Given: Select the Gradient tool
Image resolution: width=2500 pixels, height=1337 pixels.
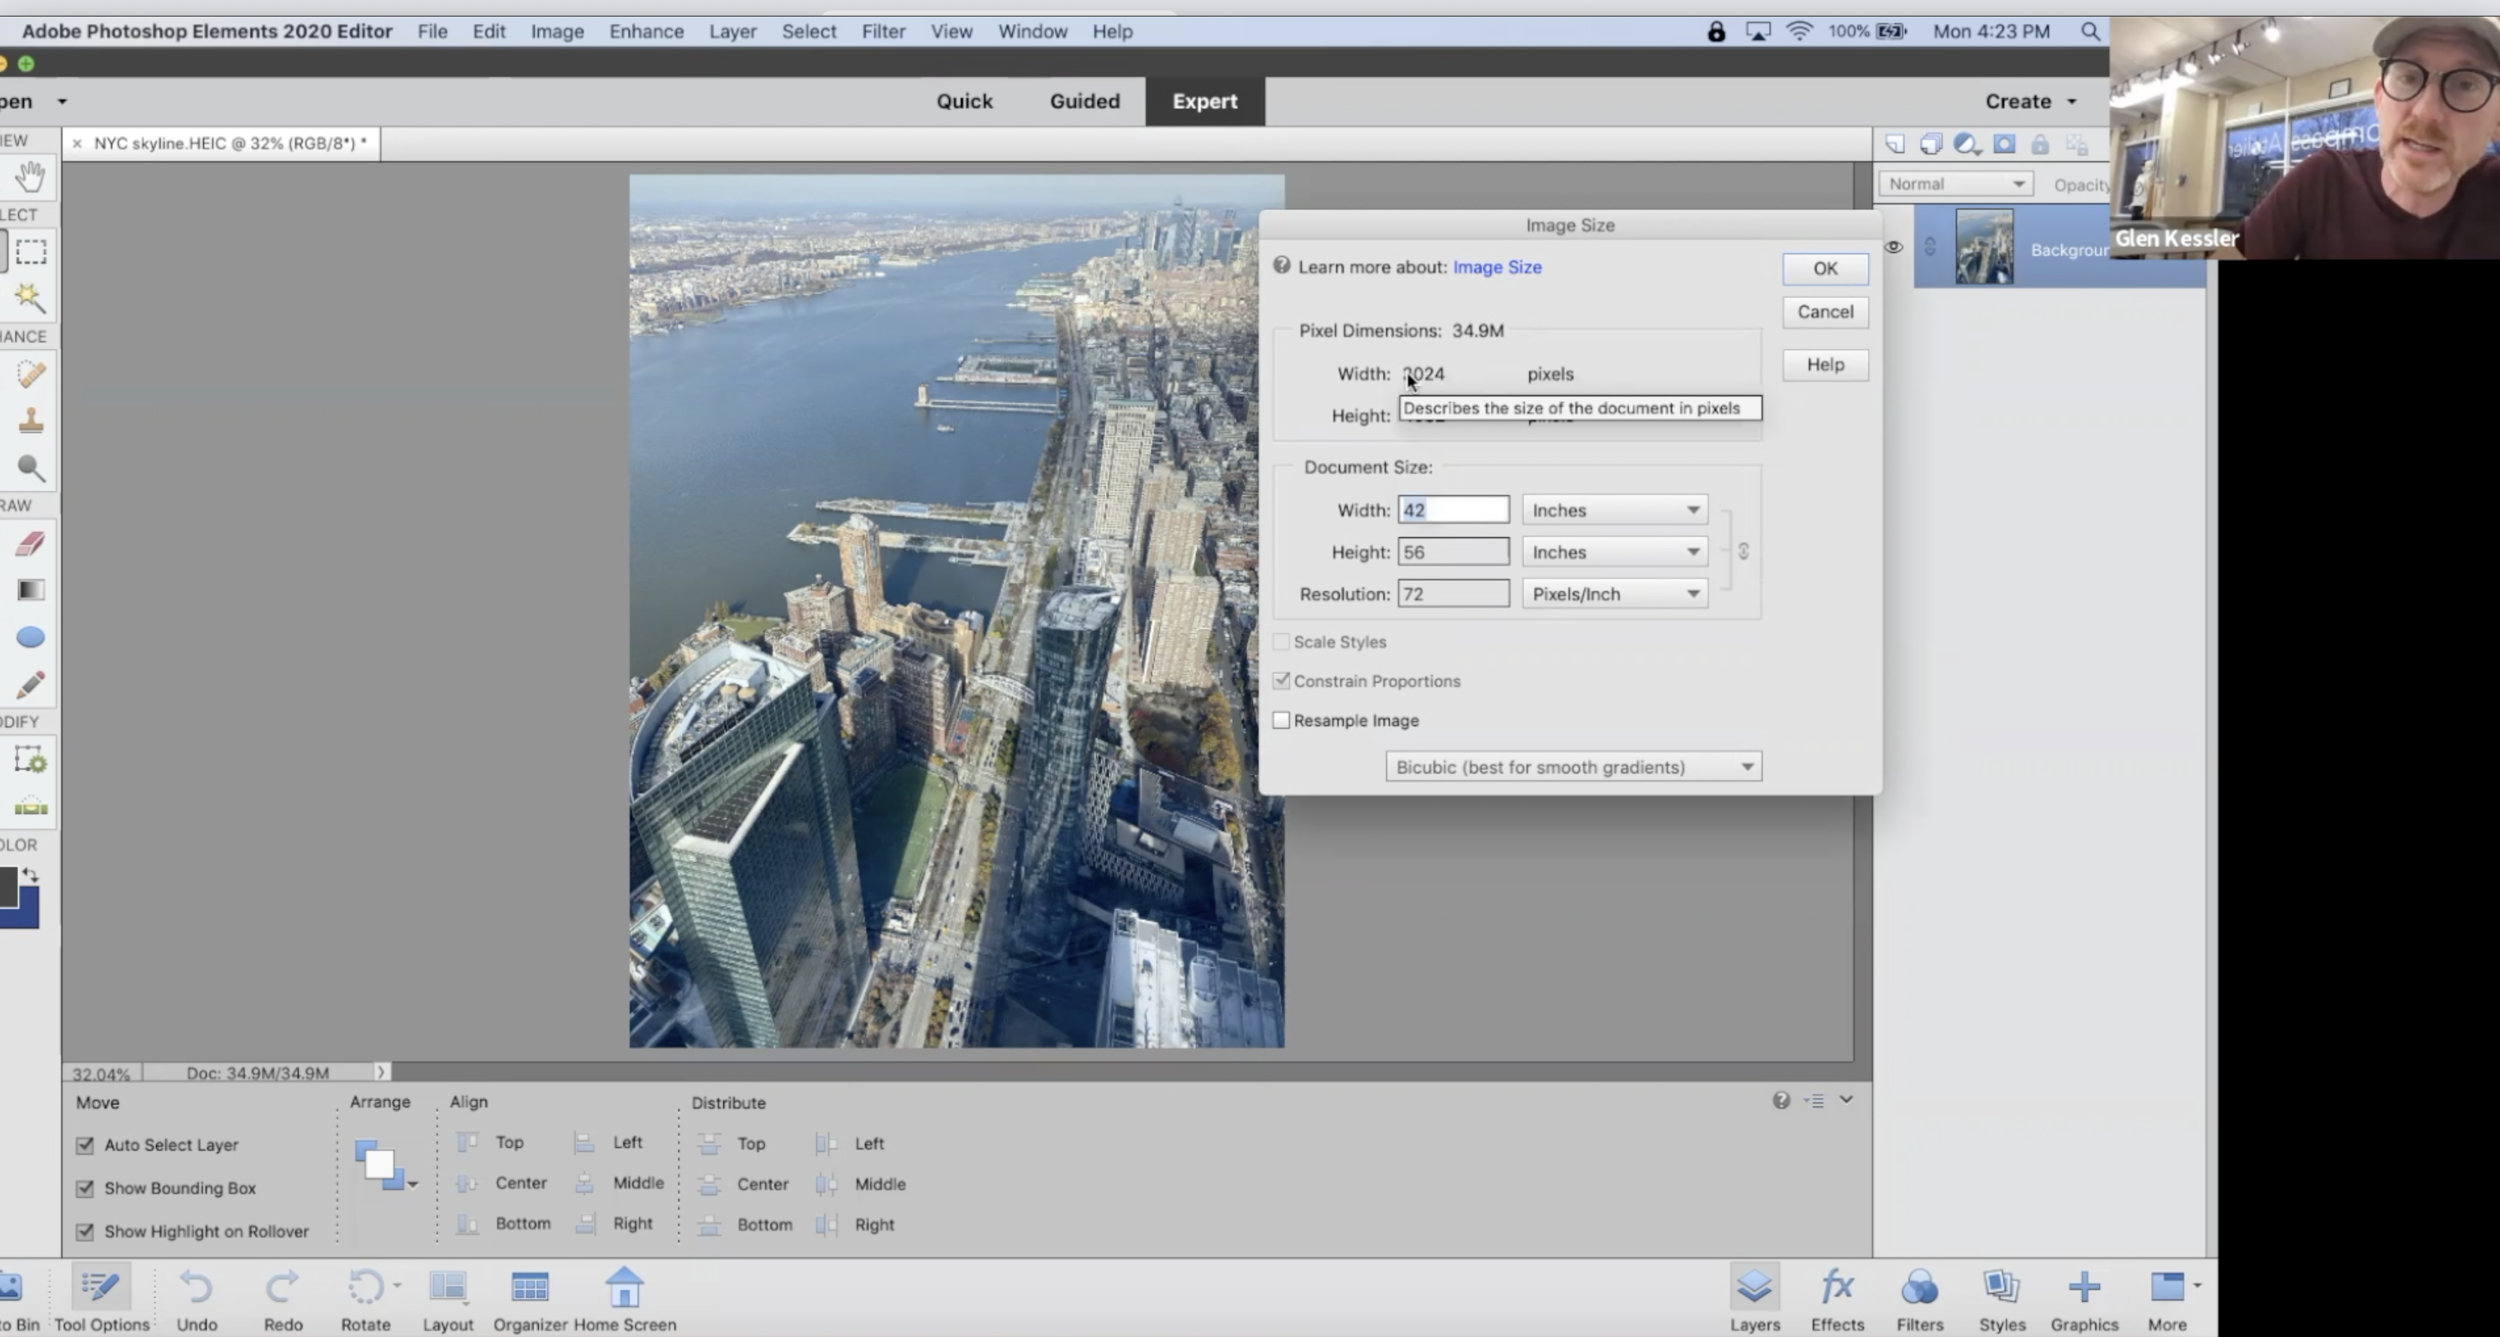Looking at the screenshot, I should pos(30,590).
